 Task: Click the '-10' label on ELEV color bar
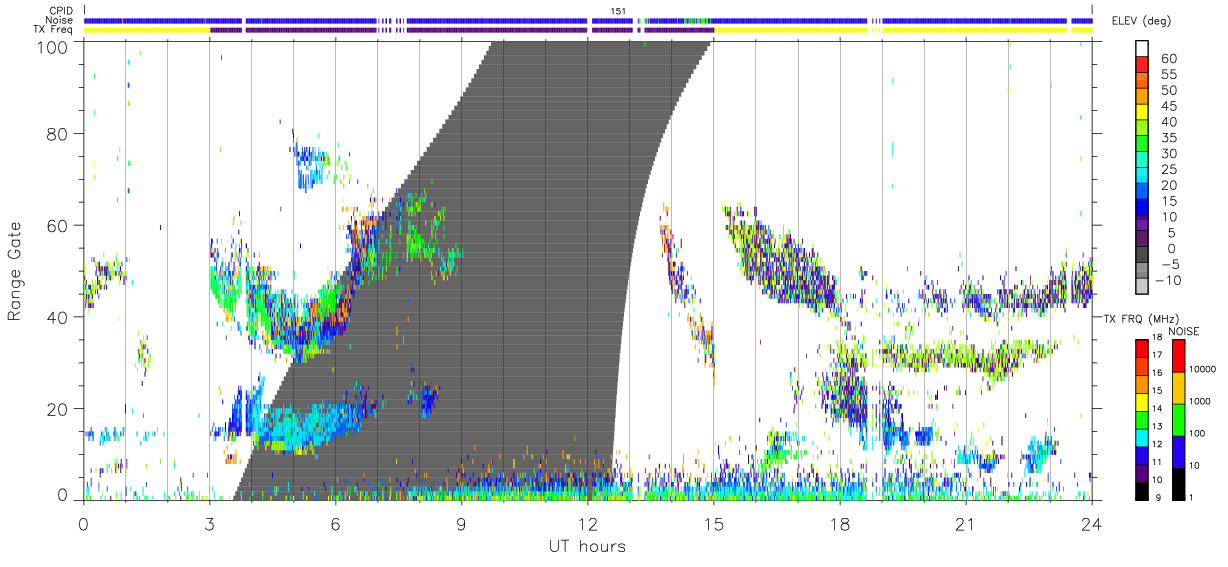click(1168, 280)
